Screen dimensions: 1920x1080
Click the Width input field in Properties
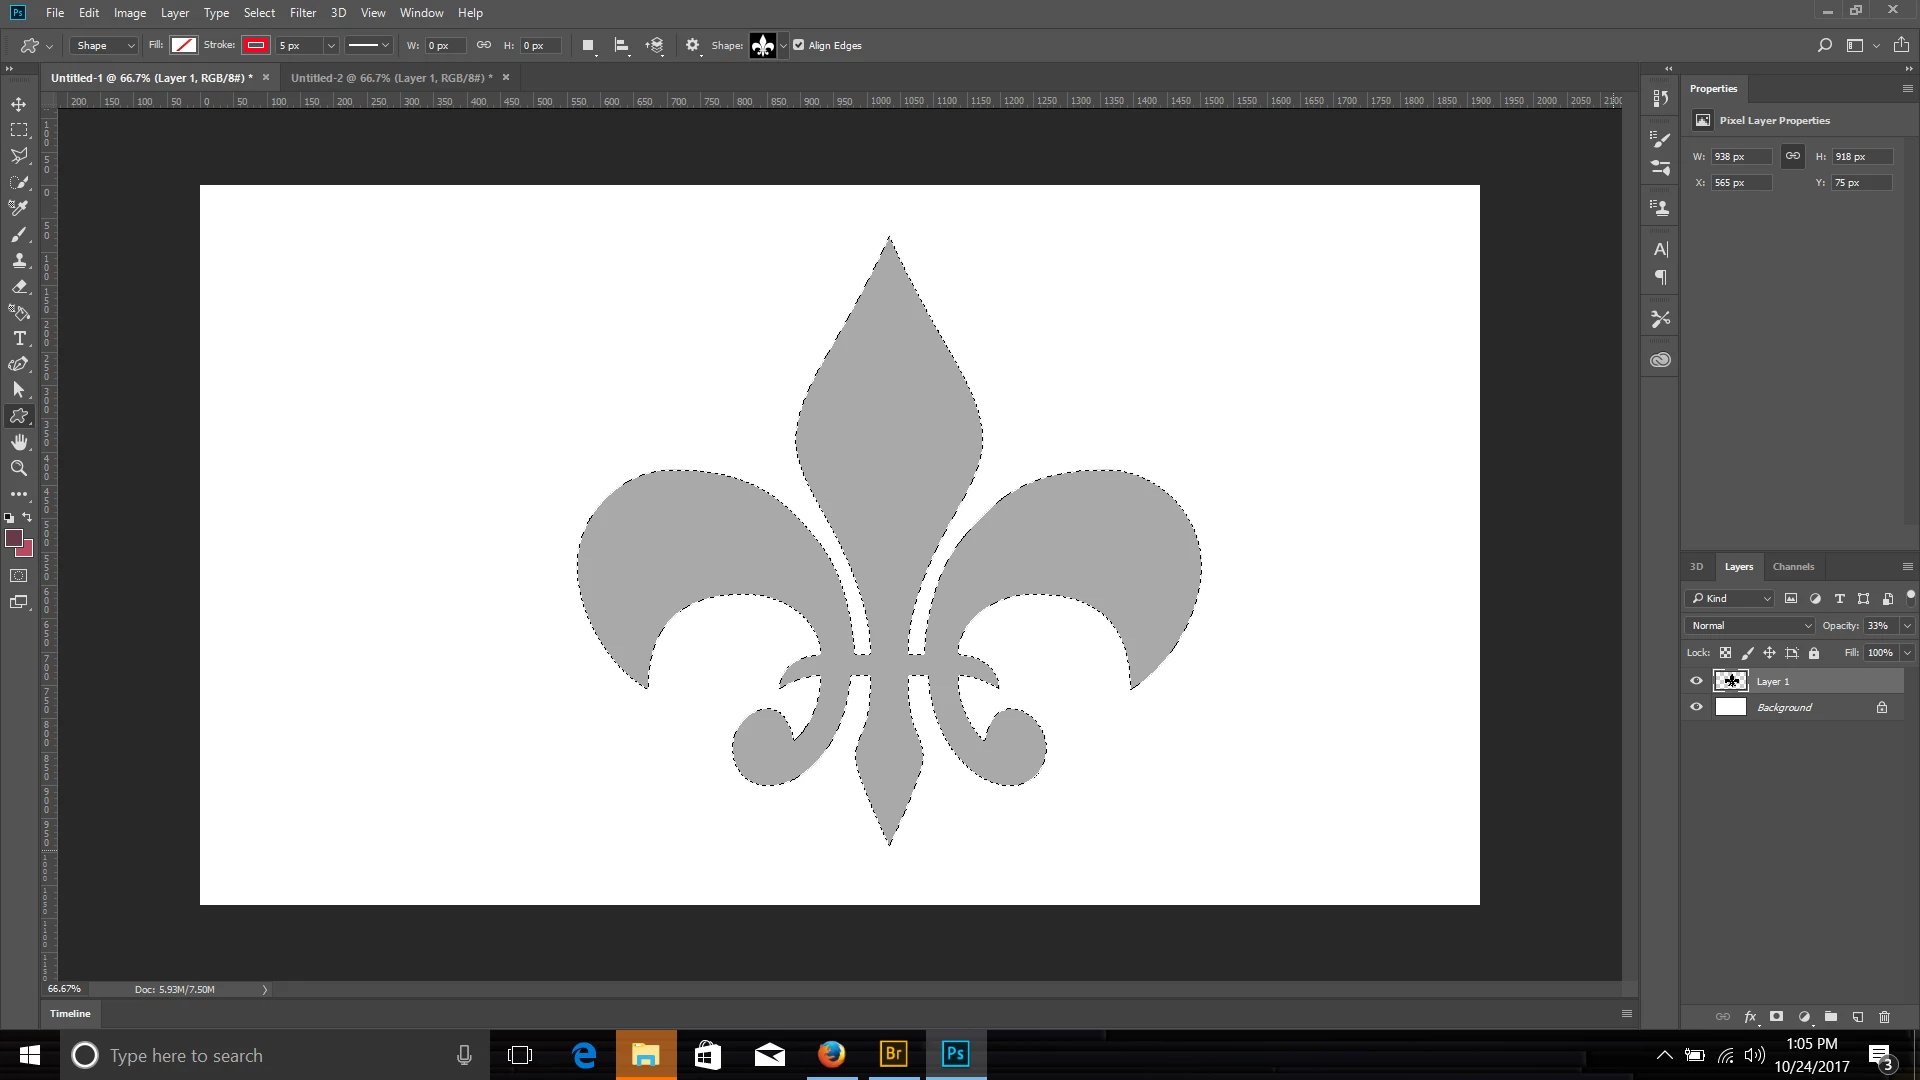pos(1740,157)
